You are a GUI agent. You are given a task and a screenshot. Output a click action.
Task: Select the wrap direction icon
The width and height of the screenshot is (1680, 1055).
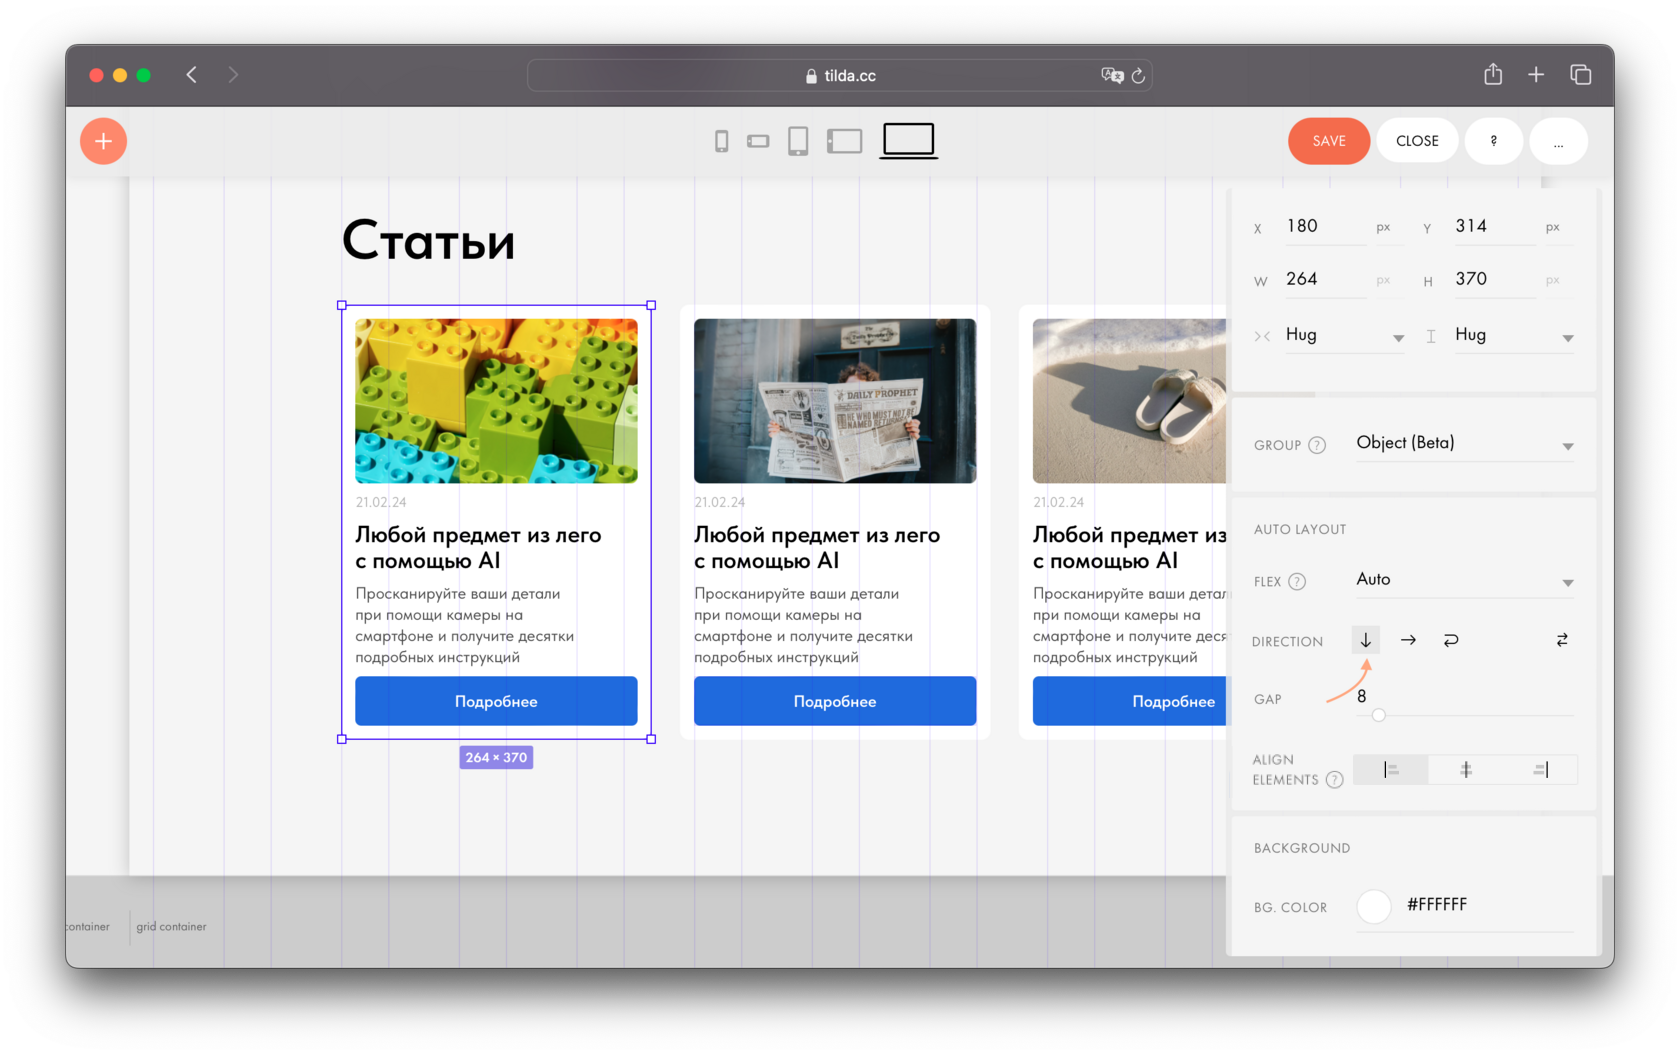coord(1451,640)
